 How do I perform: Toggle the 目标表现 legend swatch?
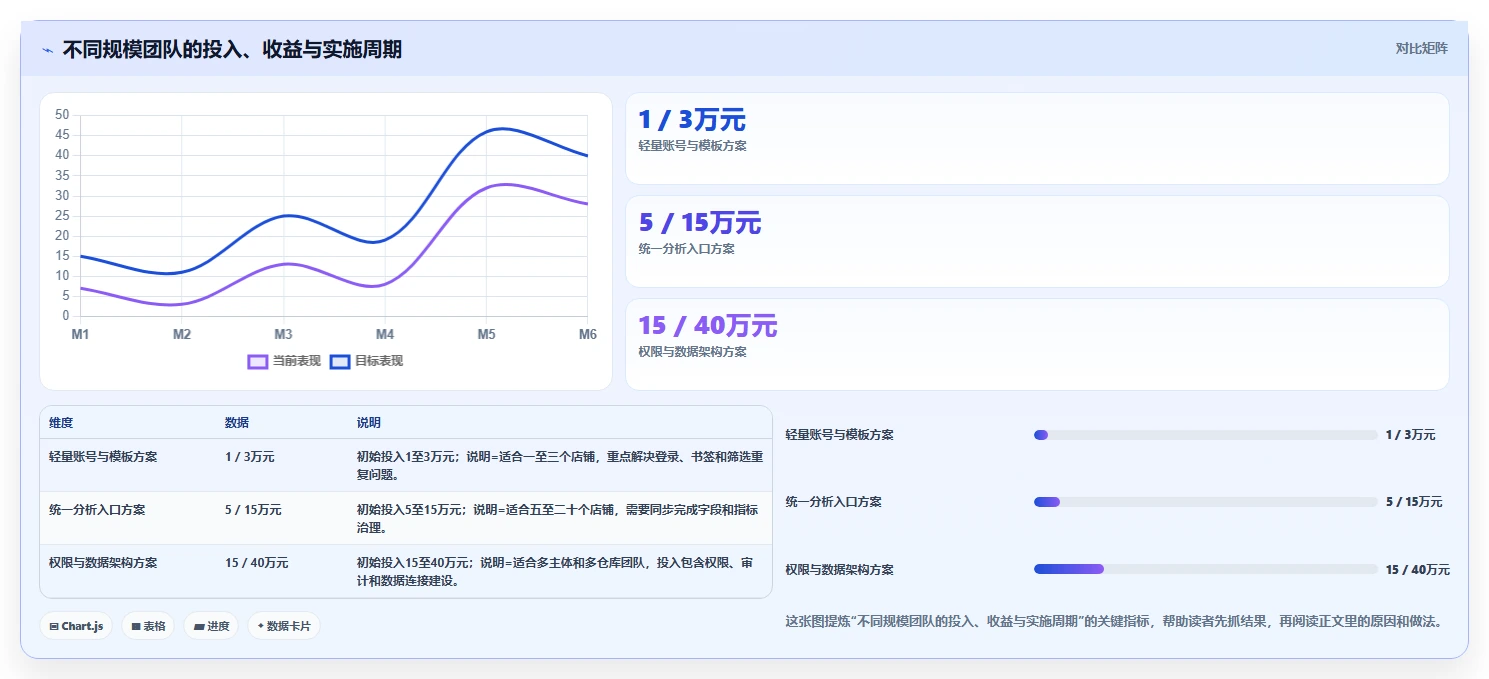point(340,361)
